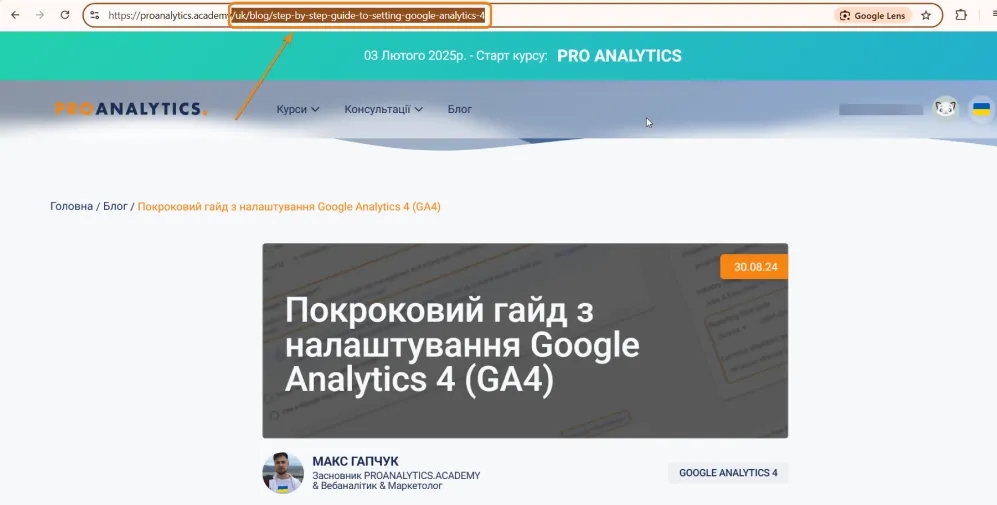
Task: Click author photo of Макс Гапчук
Action: coord(282,473)
